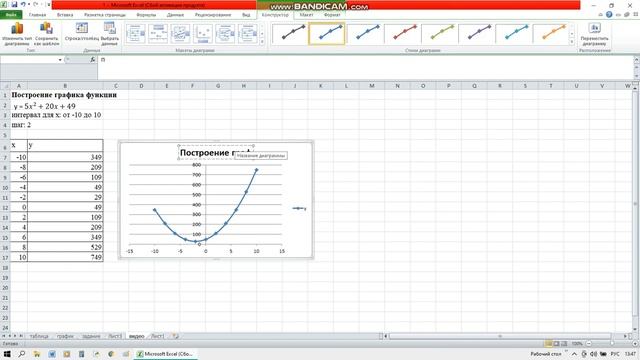Viewport: 640px width, 360px height.
Task: Expand the formula bar
Action: coord(636,60)
